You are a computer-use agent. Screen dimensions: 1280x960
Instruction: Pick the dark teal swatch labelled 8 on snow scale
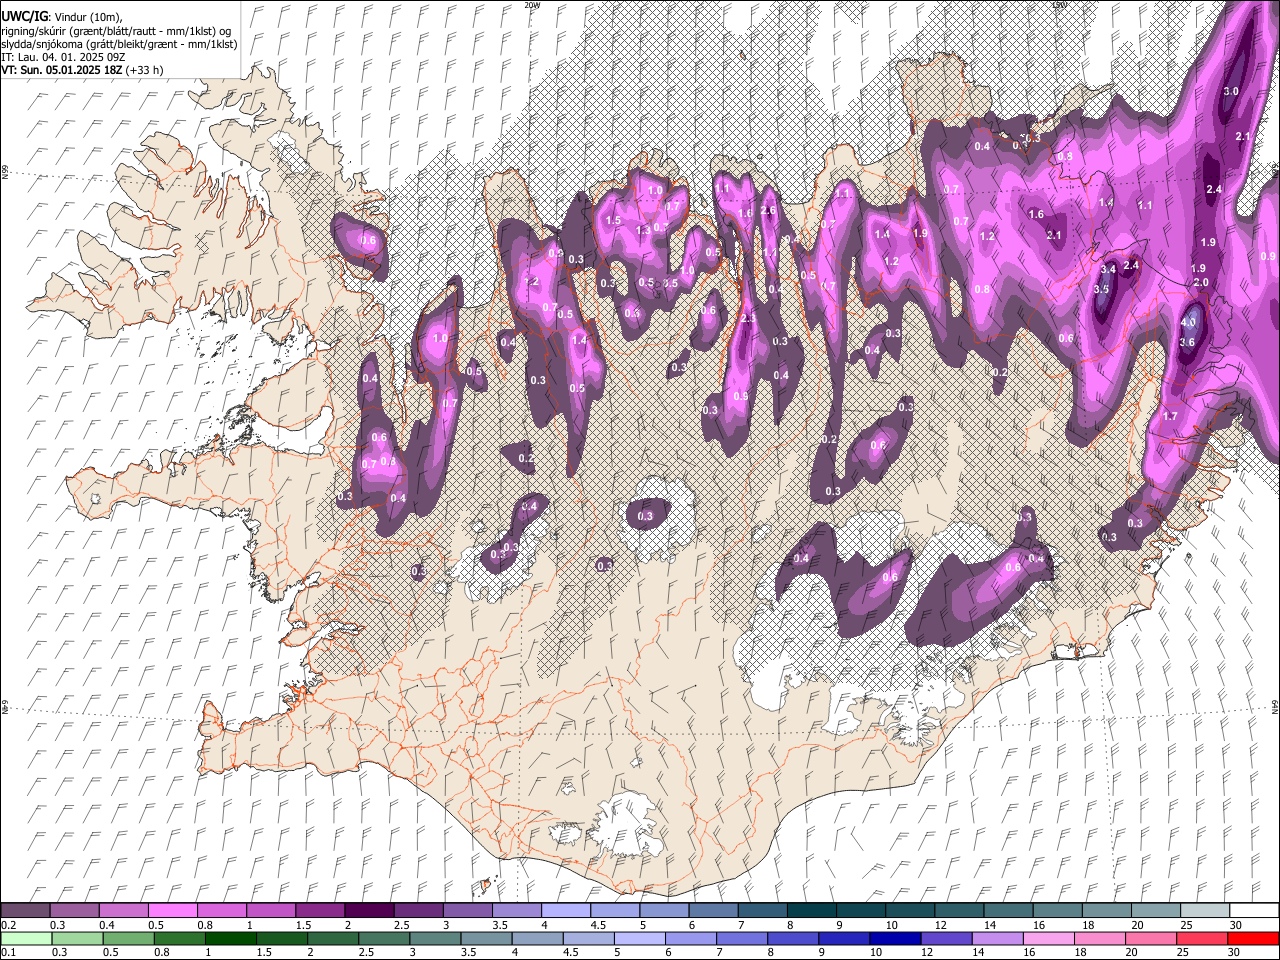coord(811,911)
